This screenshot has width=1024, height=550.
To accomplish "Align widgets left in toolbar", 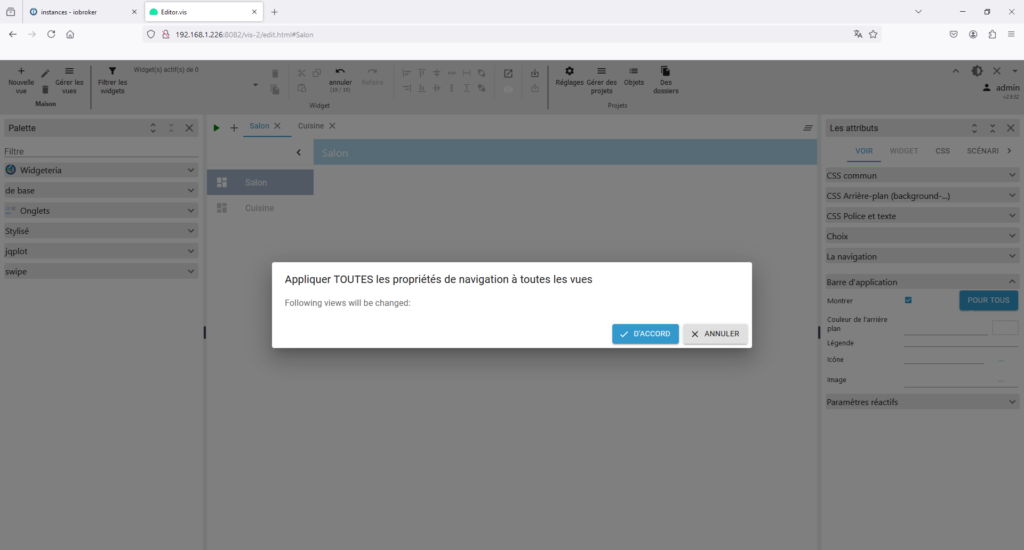I will (x=406, y=73).
